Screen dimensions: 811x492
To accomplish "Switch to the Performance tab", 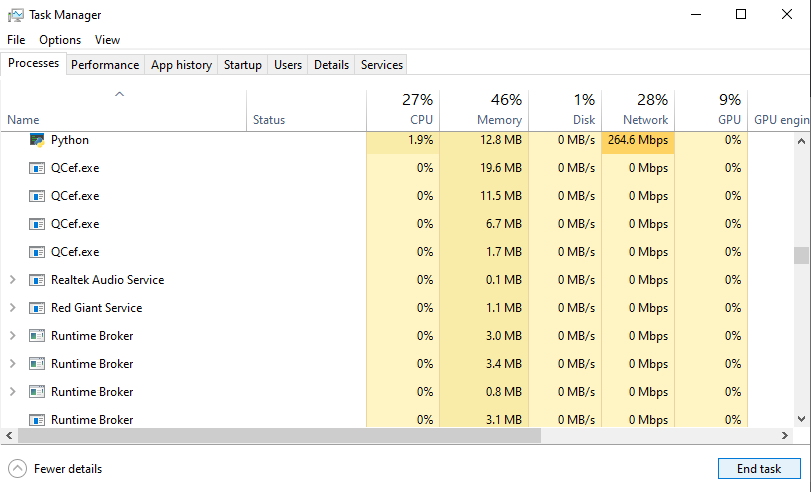I will point(105,65).
